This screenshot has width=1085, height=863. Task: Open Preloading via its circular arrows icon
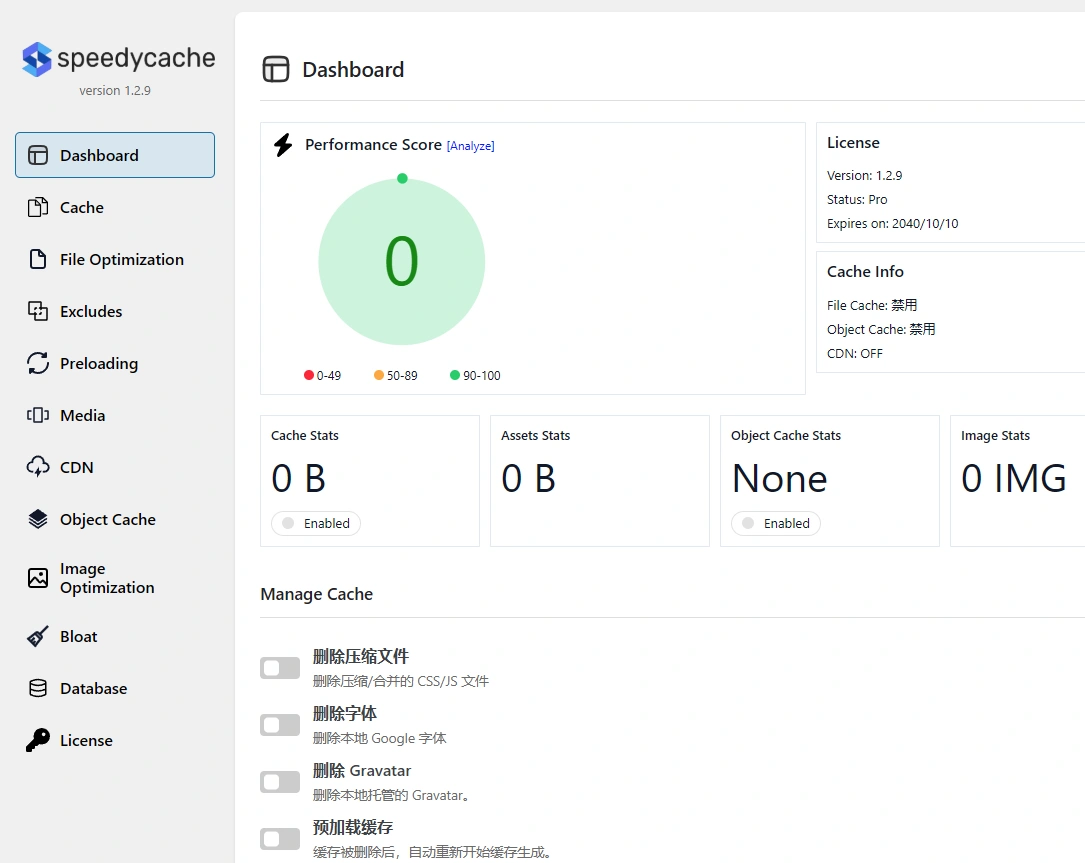(36, 363)
